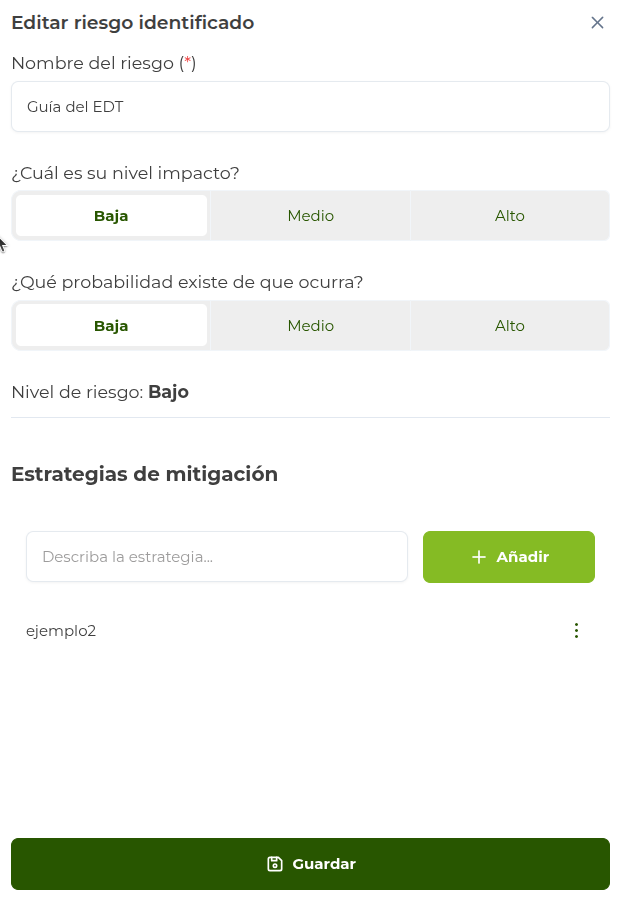The height and width of the screenshot is (898, 617).
Task: Select the ejemplo2 strategy entry
Action: (61, 631)
